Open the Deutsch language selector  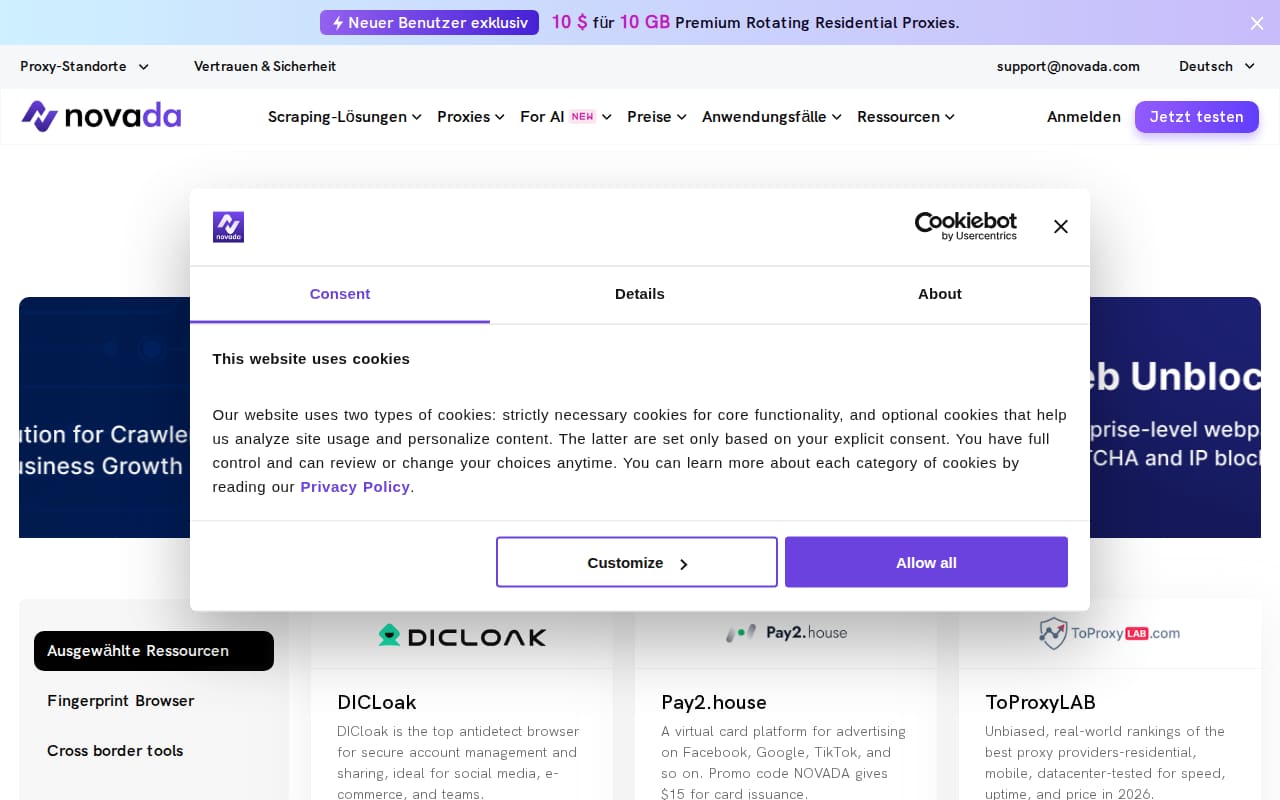pos(1216,66)
